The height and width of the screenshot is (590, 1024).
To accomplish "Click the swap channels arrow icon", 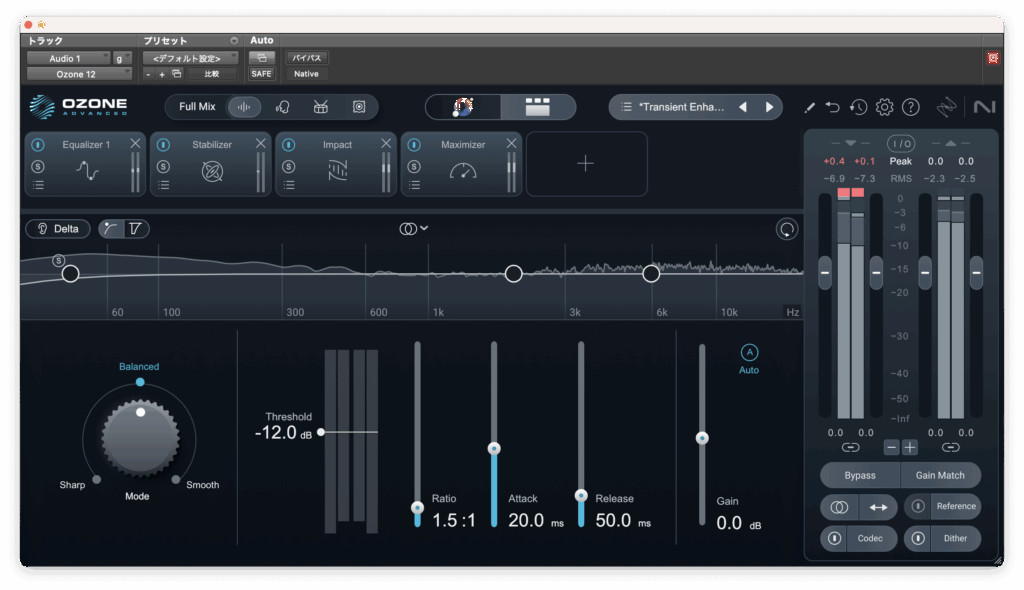I will coord(877,507).
